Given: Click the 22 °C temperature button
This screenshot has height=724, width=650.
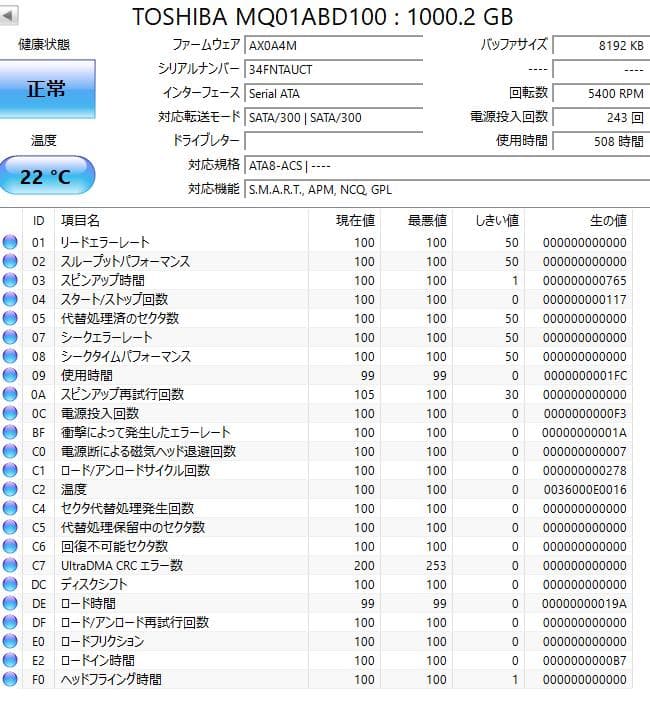Looking at the screenshot, I should (x=47, y=176).
